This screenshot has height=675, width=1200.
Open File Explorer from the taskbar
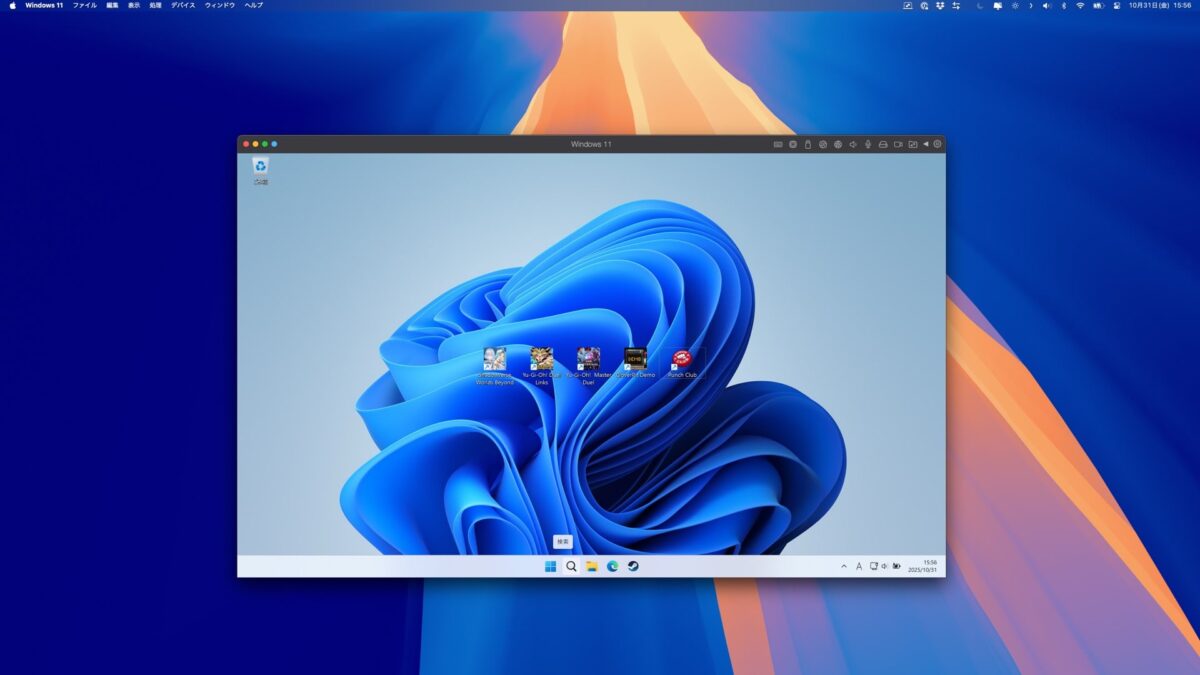tap(592, 566)
